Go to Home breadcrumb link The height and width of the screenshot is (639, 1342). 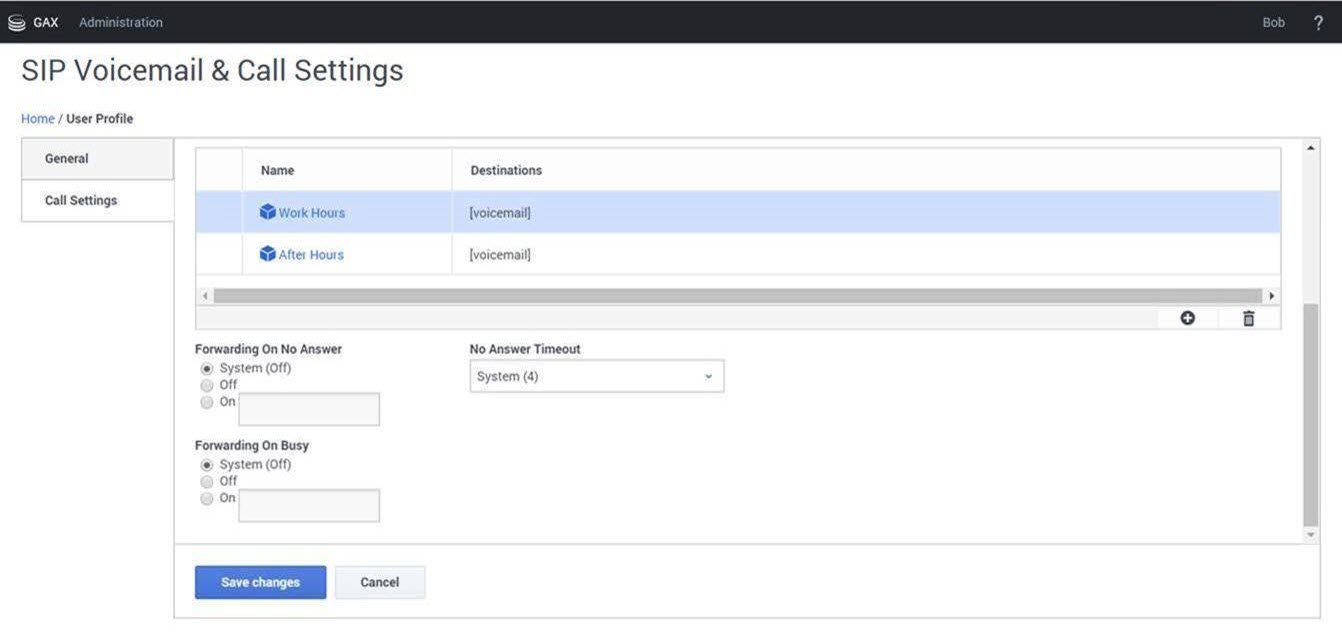pos(37,119)
